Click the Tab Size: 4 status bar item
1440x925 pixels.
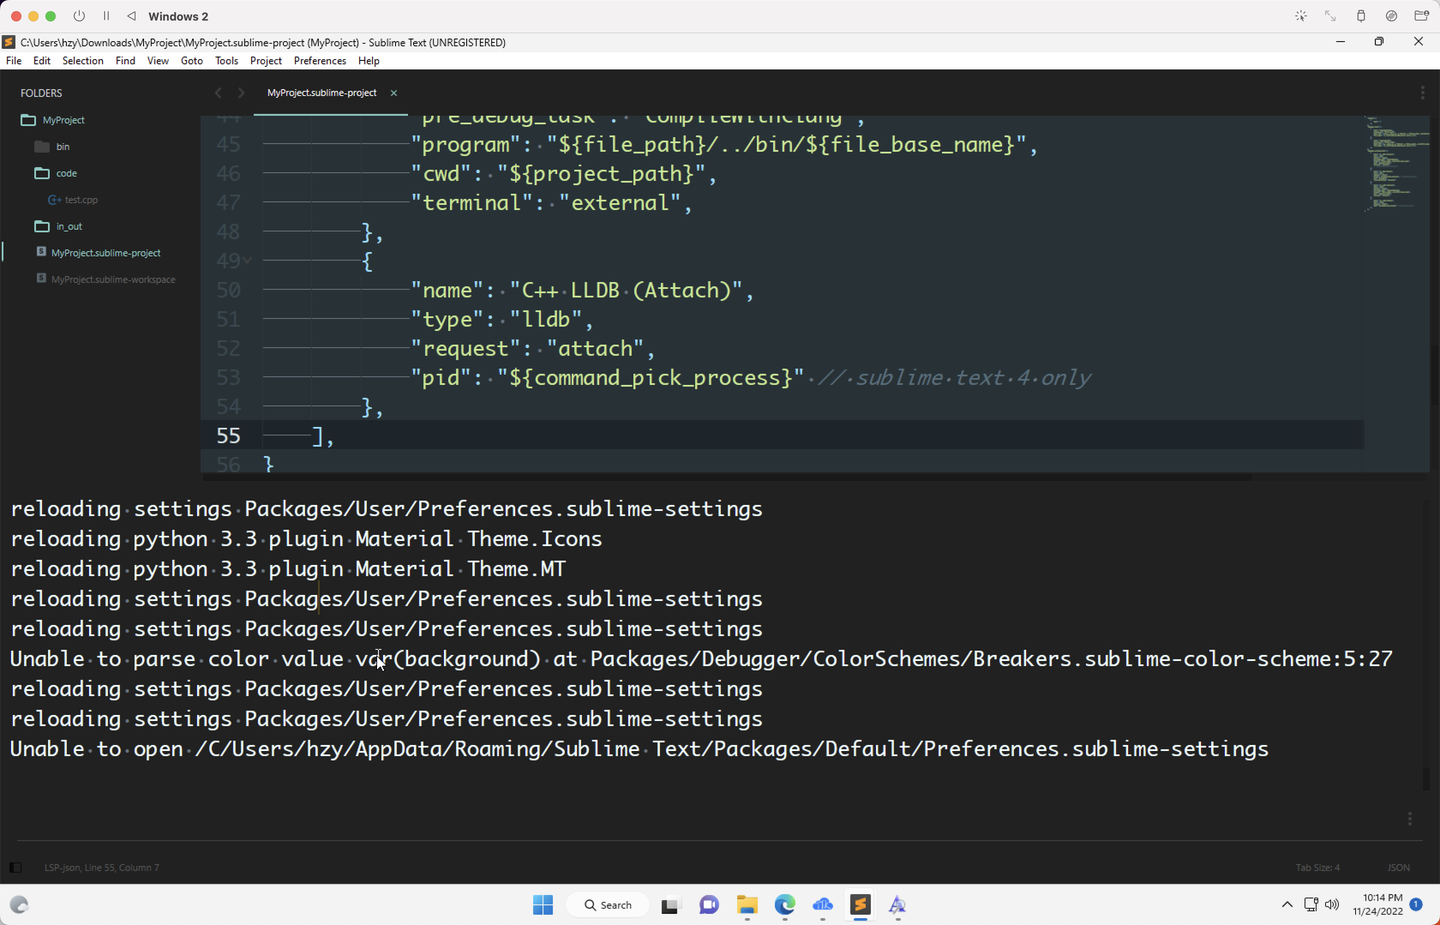click(1318, 867)
